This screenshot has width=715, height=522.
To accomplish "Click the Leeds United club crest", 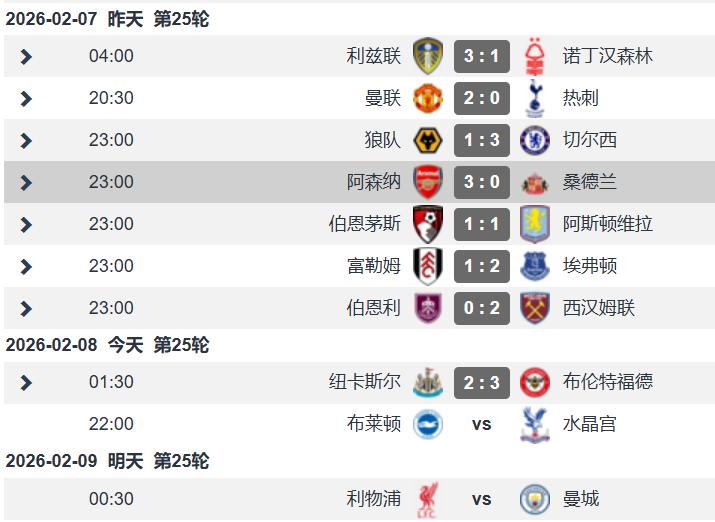I will [x=428, y=56].
